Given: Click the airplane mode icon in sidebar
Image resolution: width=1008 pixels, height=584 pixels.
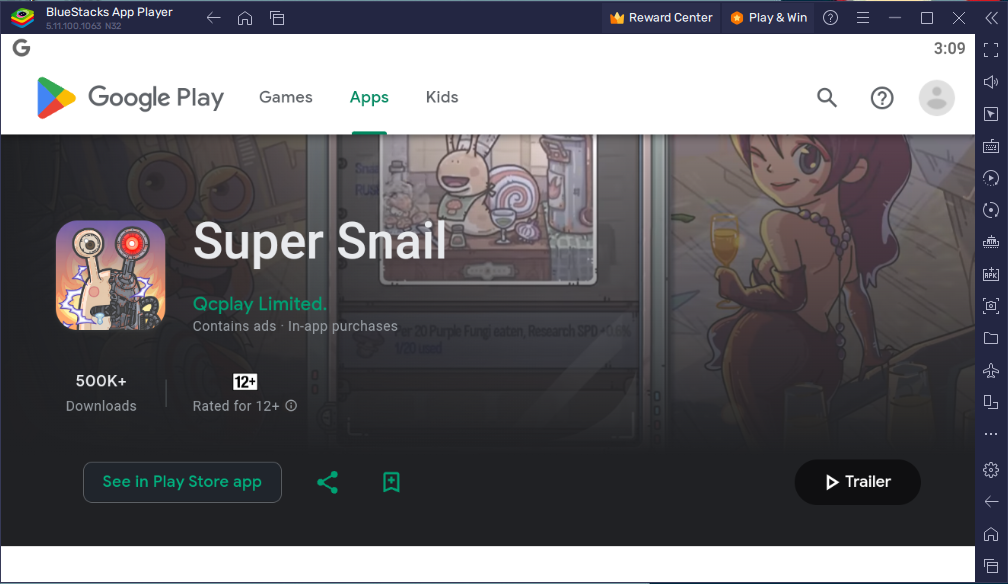Looking at the screenshot, I should pos(991,370).
